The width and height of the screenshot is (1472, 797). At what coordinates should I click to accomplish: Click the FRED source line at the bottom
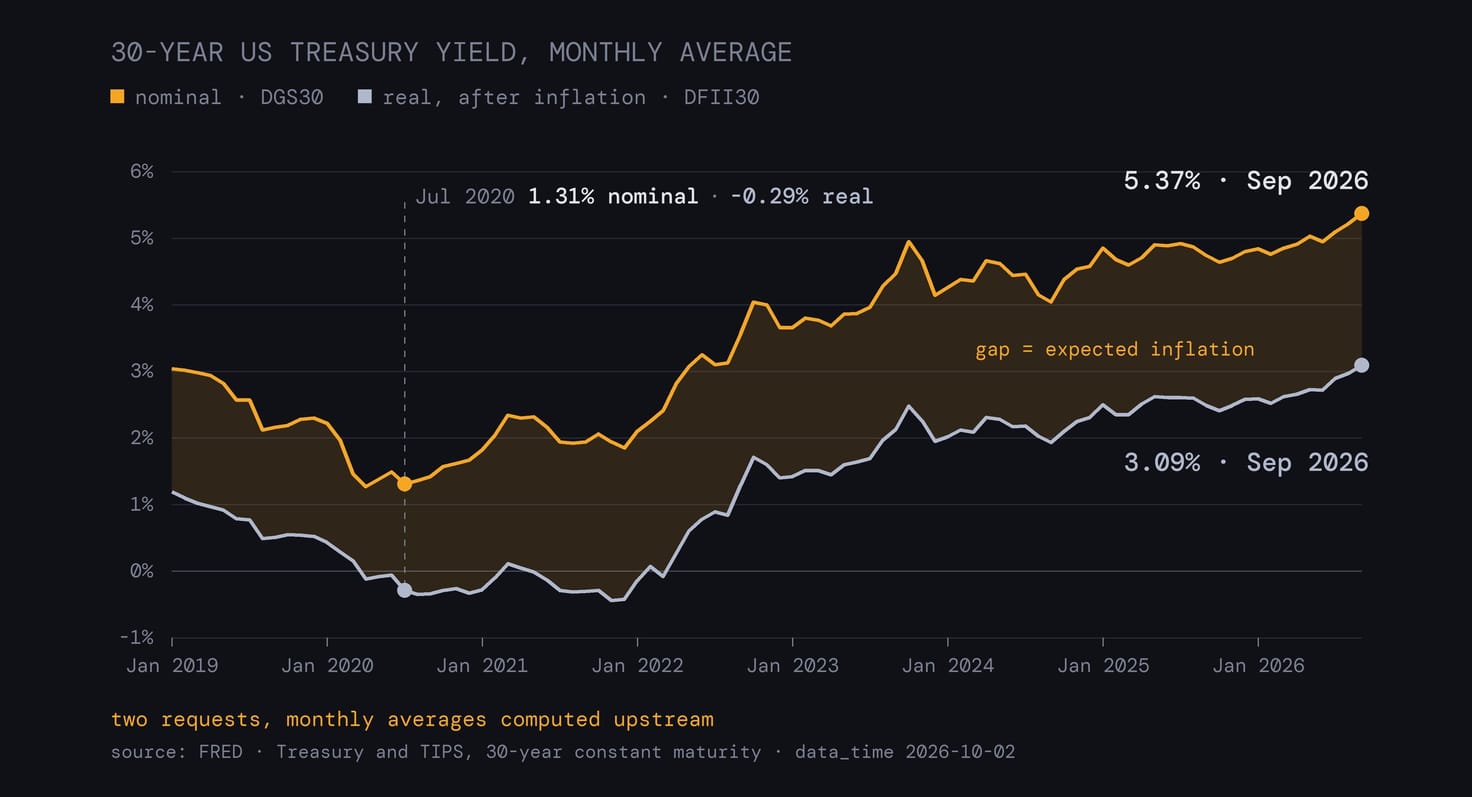563,751
